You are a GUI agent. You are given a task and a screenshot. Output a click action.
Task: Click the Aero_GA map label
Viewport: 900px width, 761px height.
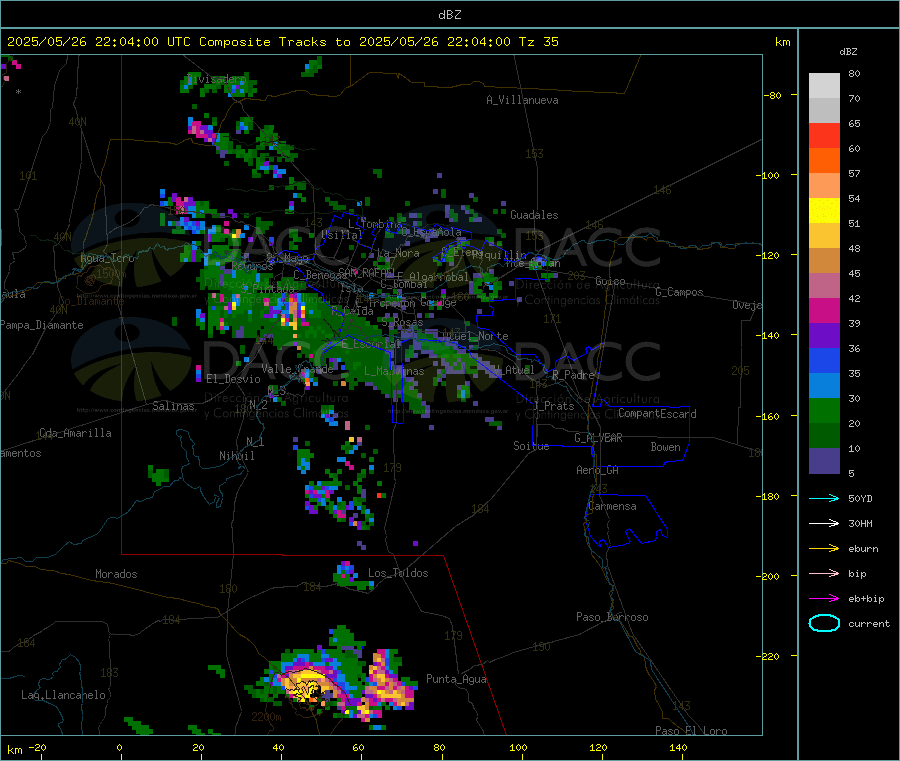point(598,470)
